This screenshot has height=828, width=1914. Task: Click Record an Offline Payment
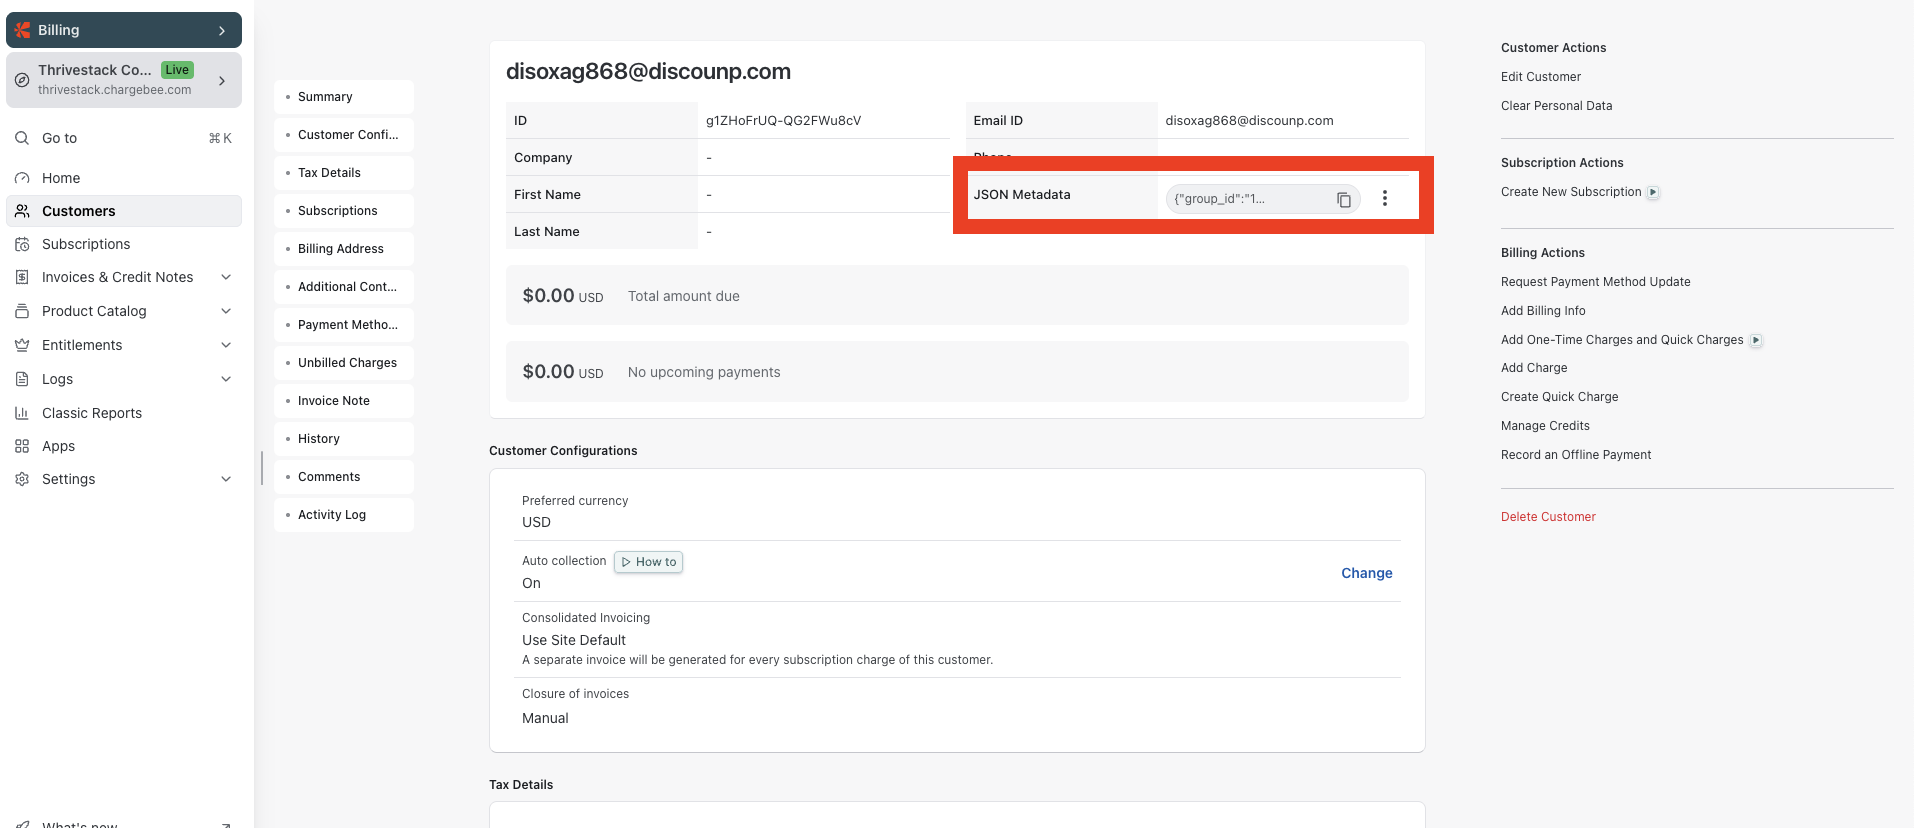point(1576,455)
